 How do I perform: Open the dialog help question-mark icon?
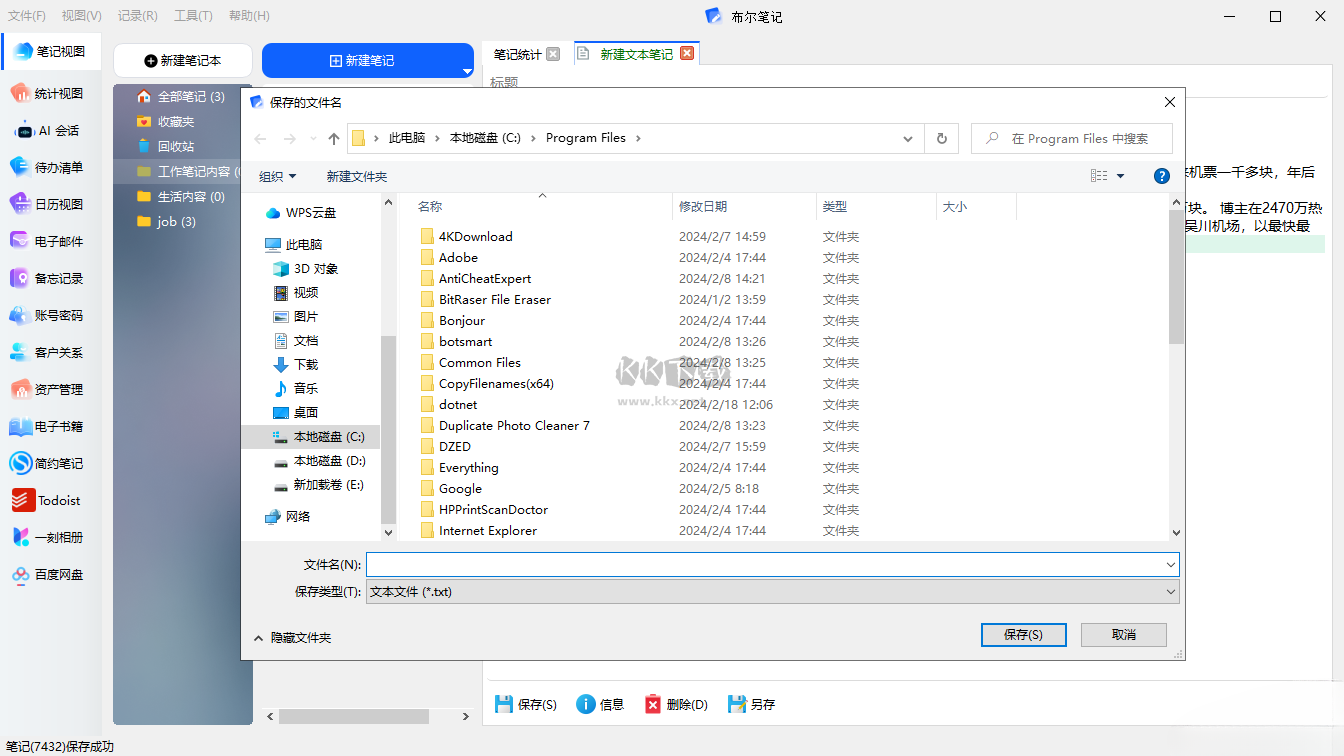tap(1162, 176)
